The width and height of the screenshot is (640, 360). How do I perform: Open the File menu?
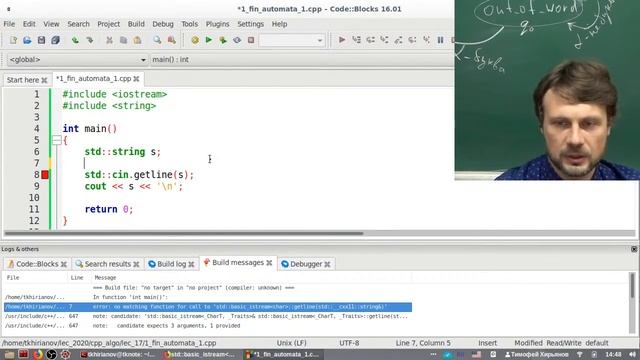pos(9,24)
